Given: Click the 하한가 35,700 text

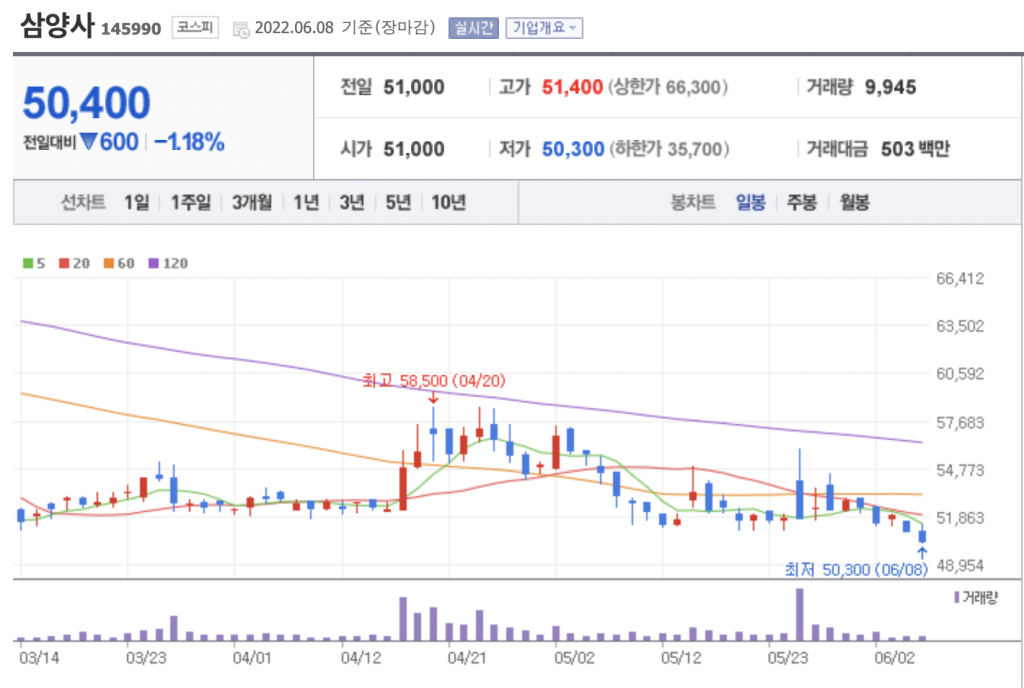Looking at the screenshot, I should pos(669,149).
